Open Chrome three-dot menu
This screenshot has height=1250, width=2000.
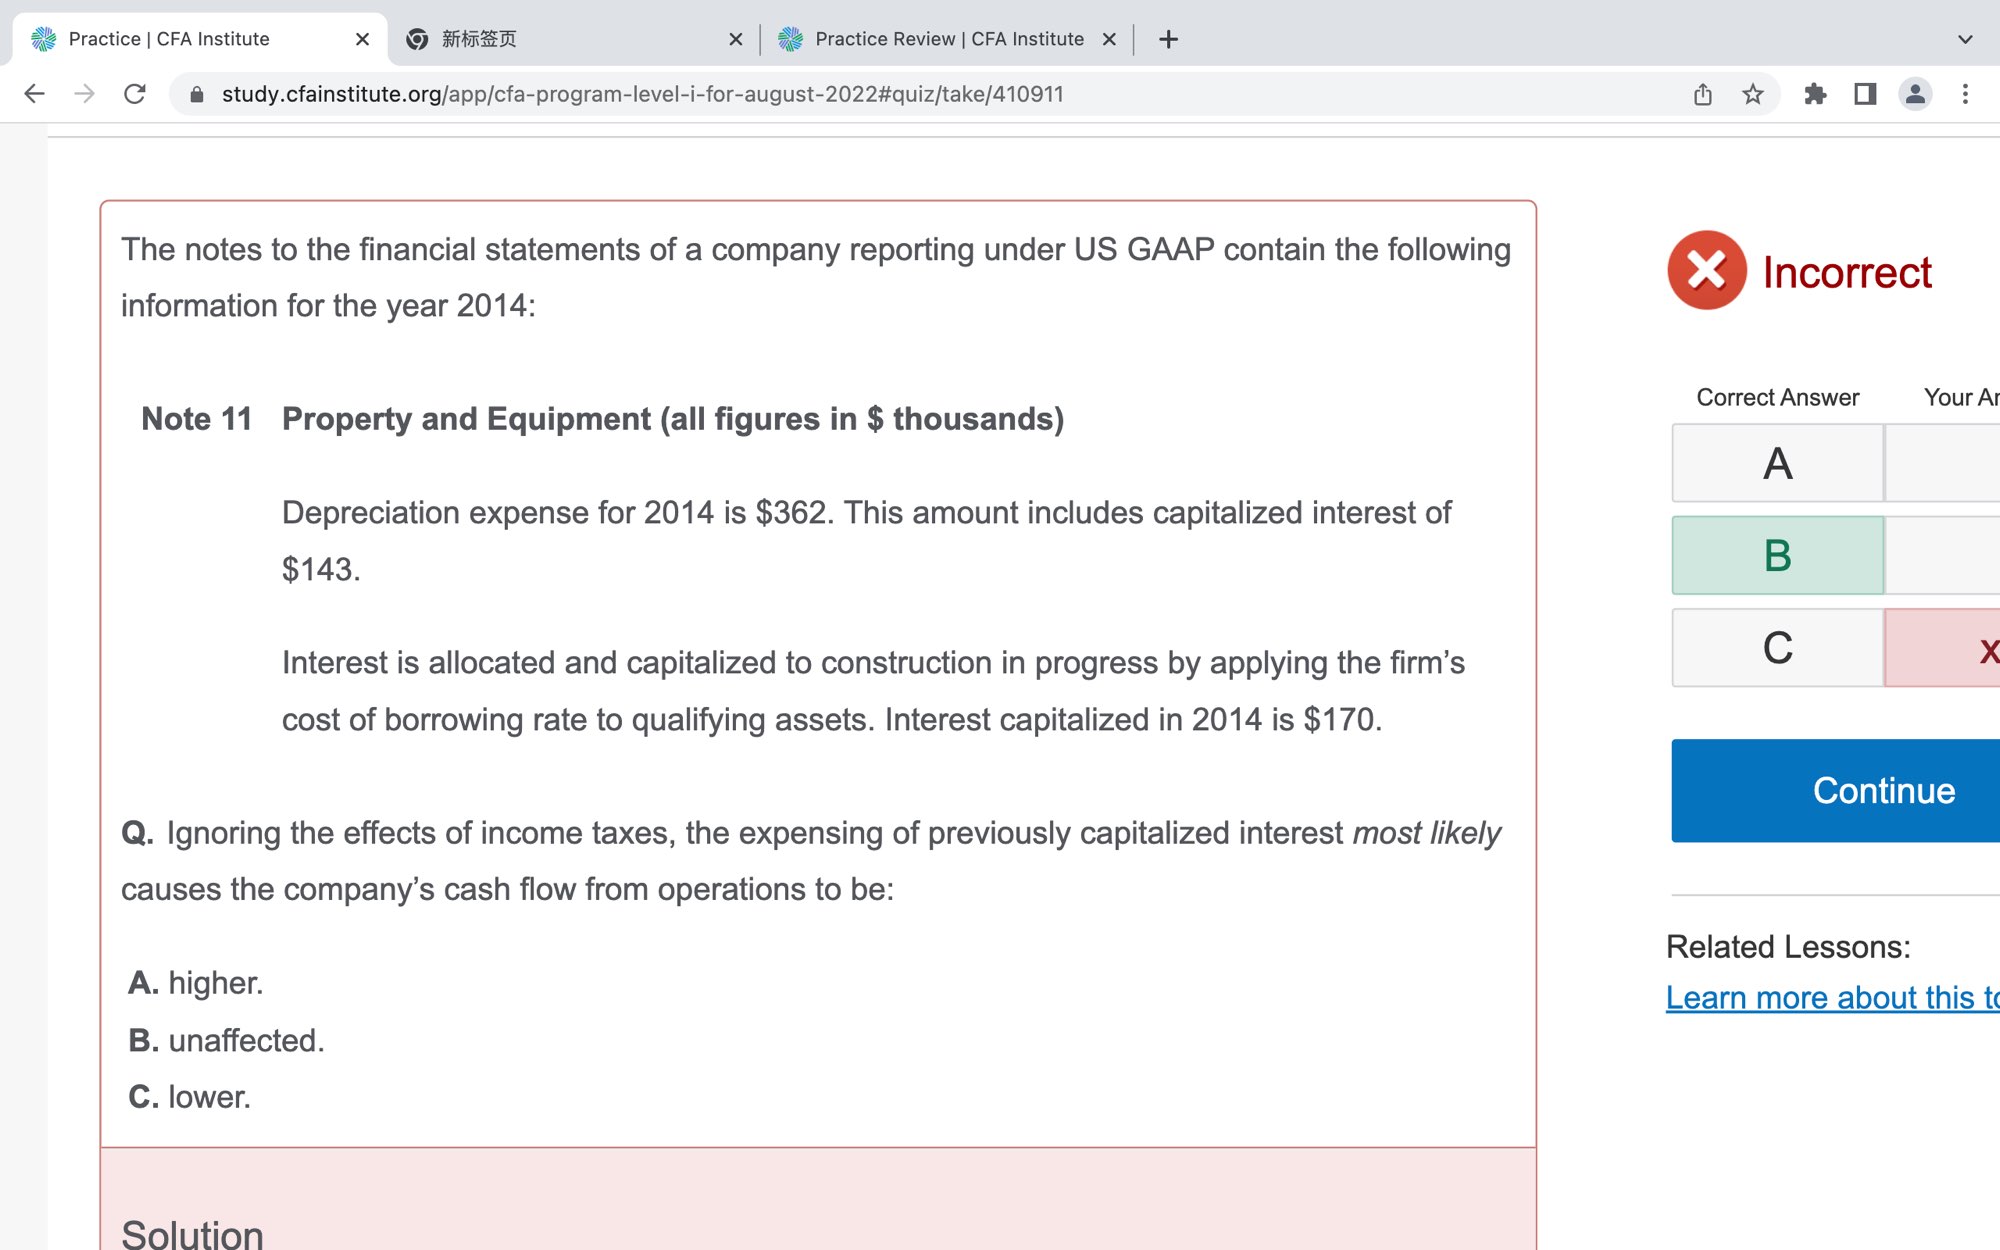click(1965, 94)
